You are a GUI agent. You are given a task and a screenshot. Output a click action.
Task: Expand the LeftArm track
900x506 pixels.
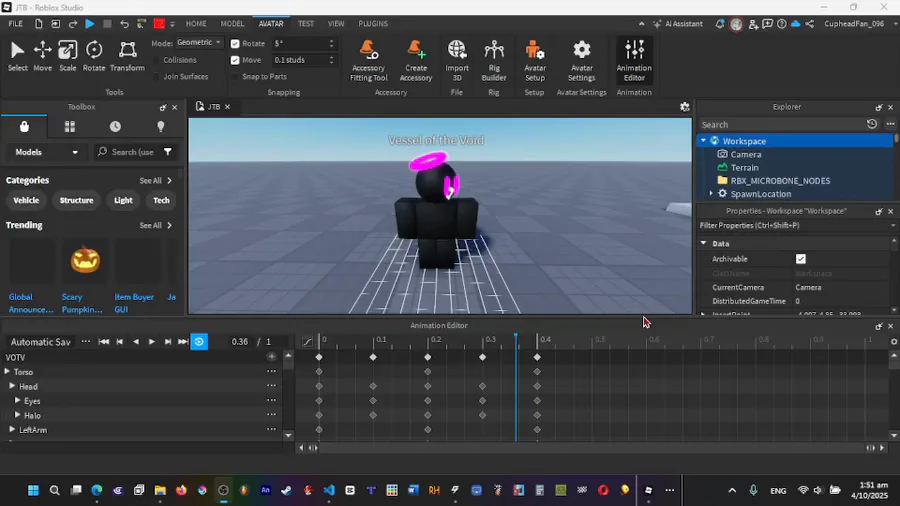[x=12, y=429]
